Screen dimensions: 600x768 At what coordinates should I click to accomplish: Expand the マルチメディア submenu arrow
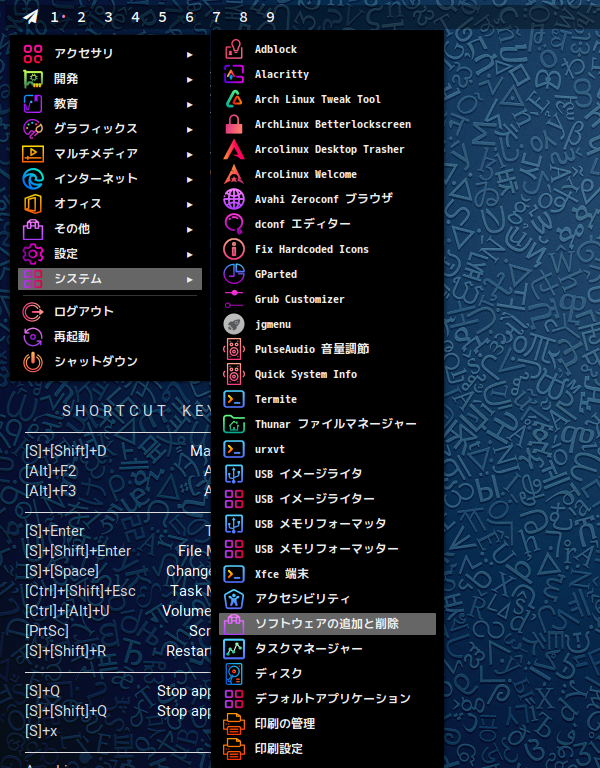[190, 154]
